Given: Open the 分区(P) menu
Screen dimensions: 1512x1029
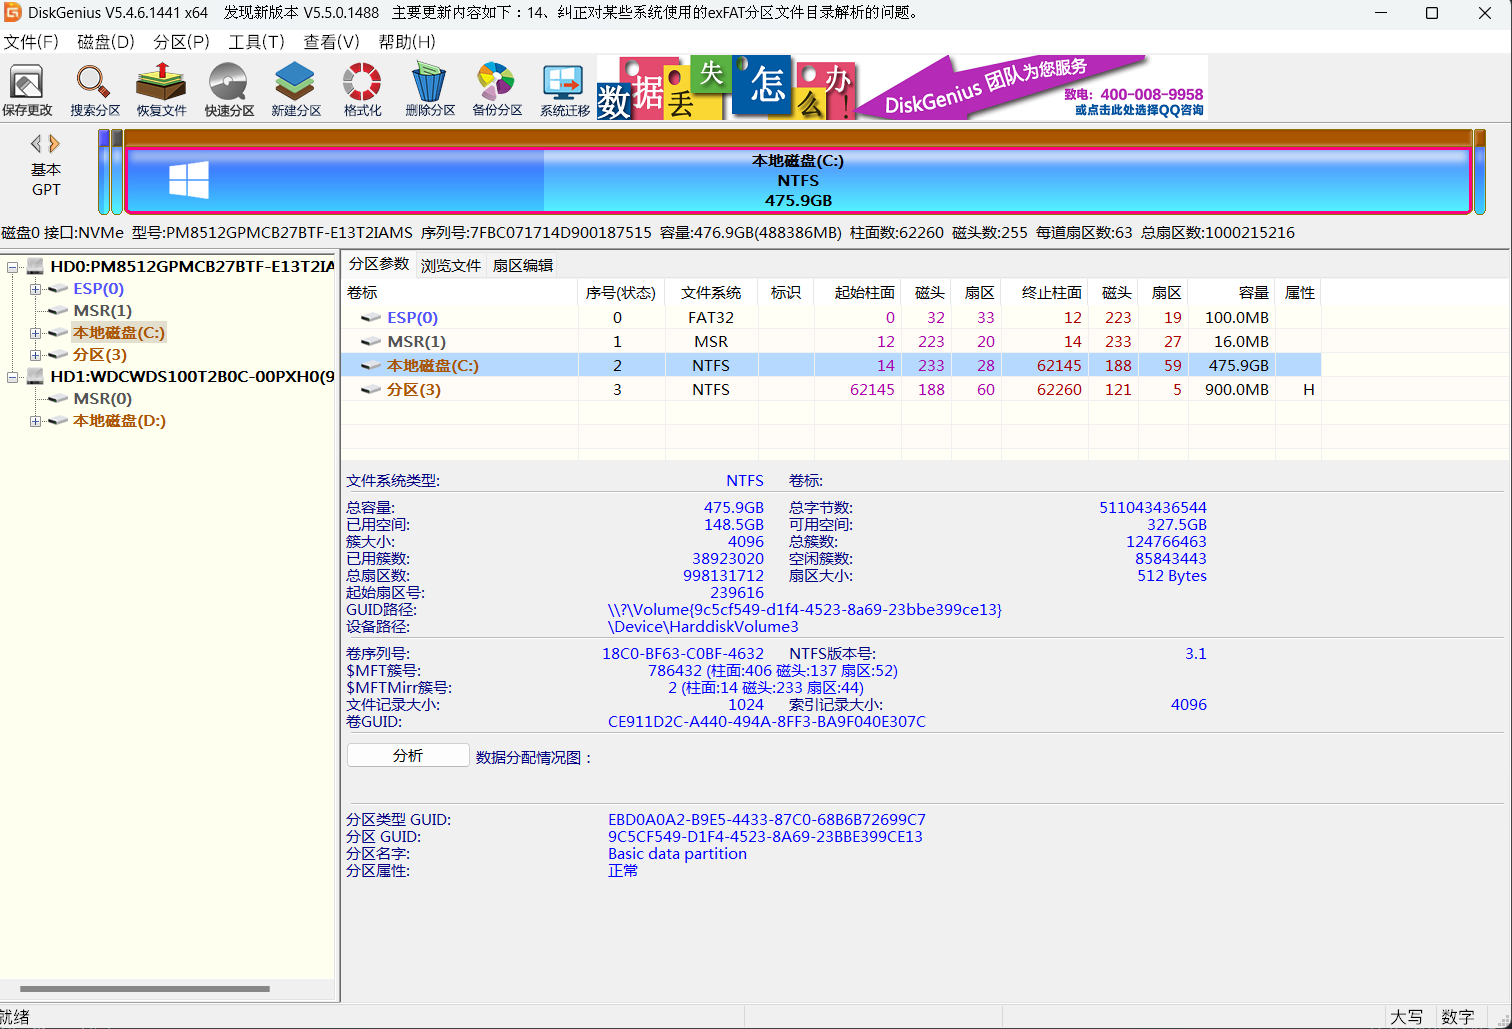Looking at the screenshot, I should [181, 42].
